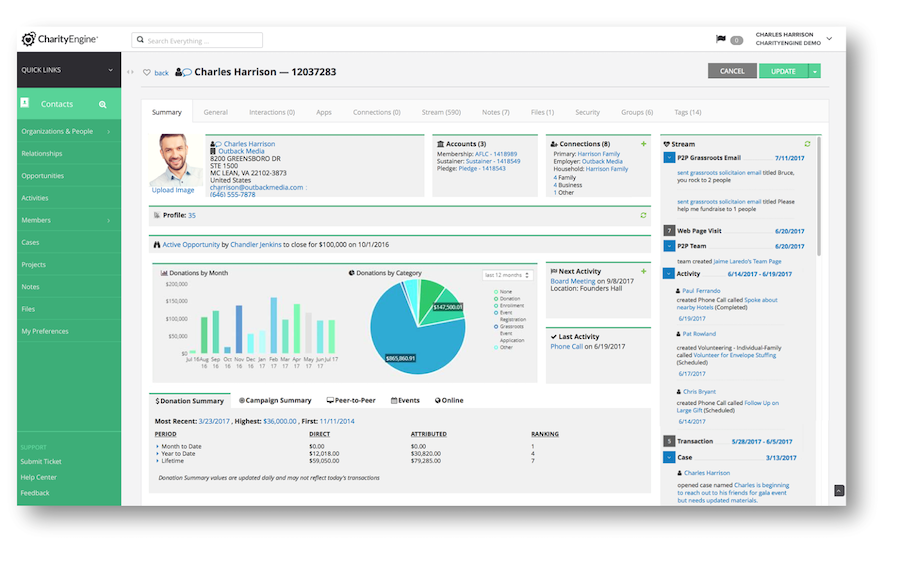This screenshot has width=900, height=584.
Task: Open the Board Meeting activity link
Action: click(x=573, y=281)
